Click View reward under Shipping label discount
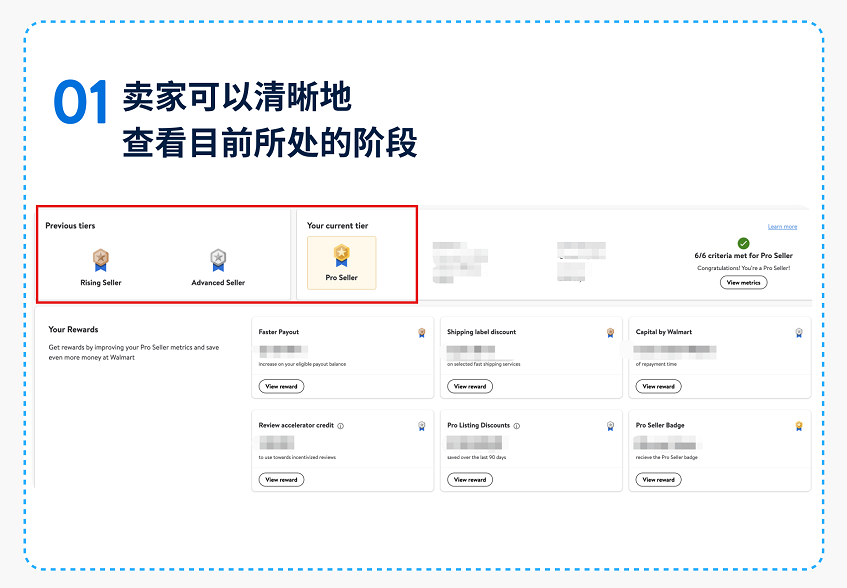The width and height of the screenshot is (847, 588). click(470, 386)
